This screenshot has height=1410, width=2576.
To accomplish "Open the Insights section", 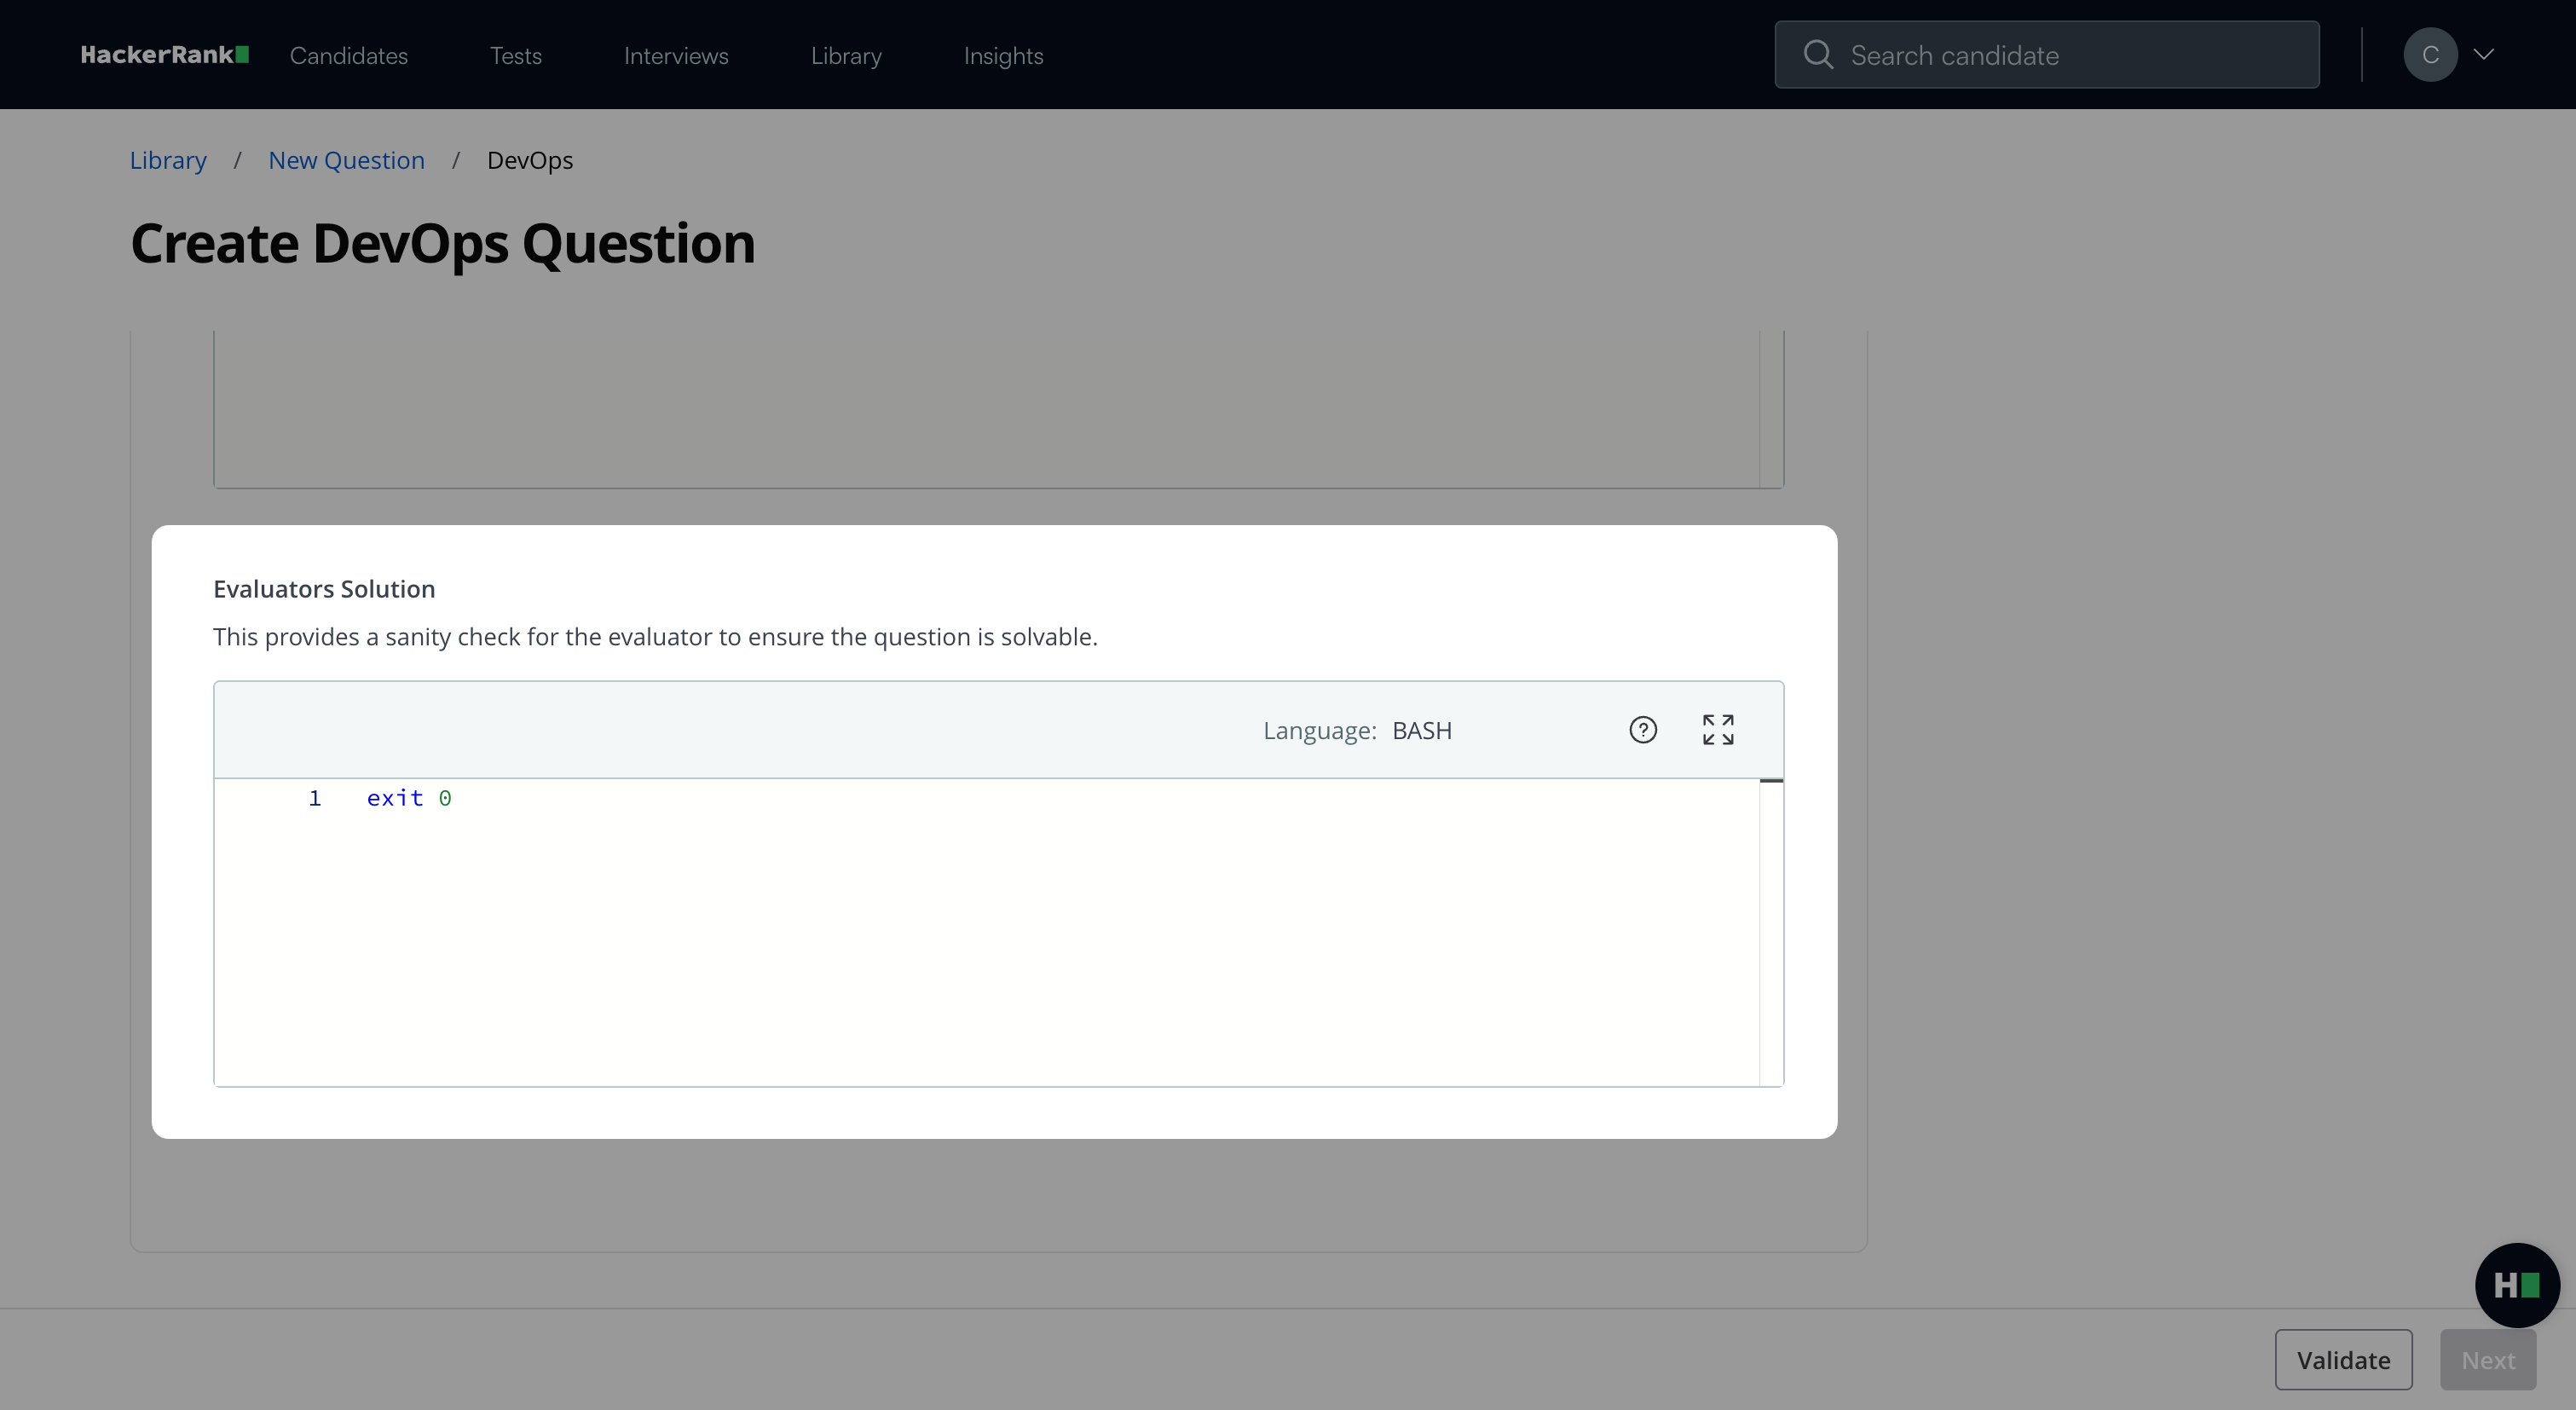I will [x=1002, y=56].
